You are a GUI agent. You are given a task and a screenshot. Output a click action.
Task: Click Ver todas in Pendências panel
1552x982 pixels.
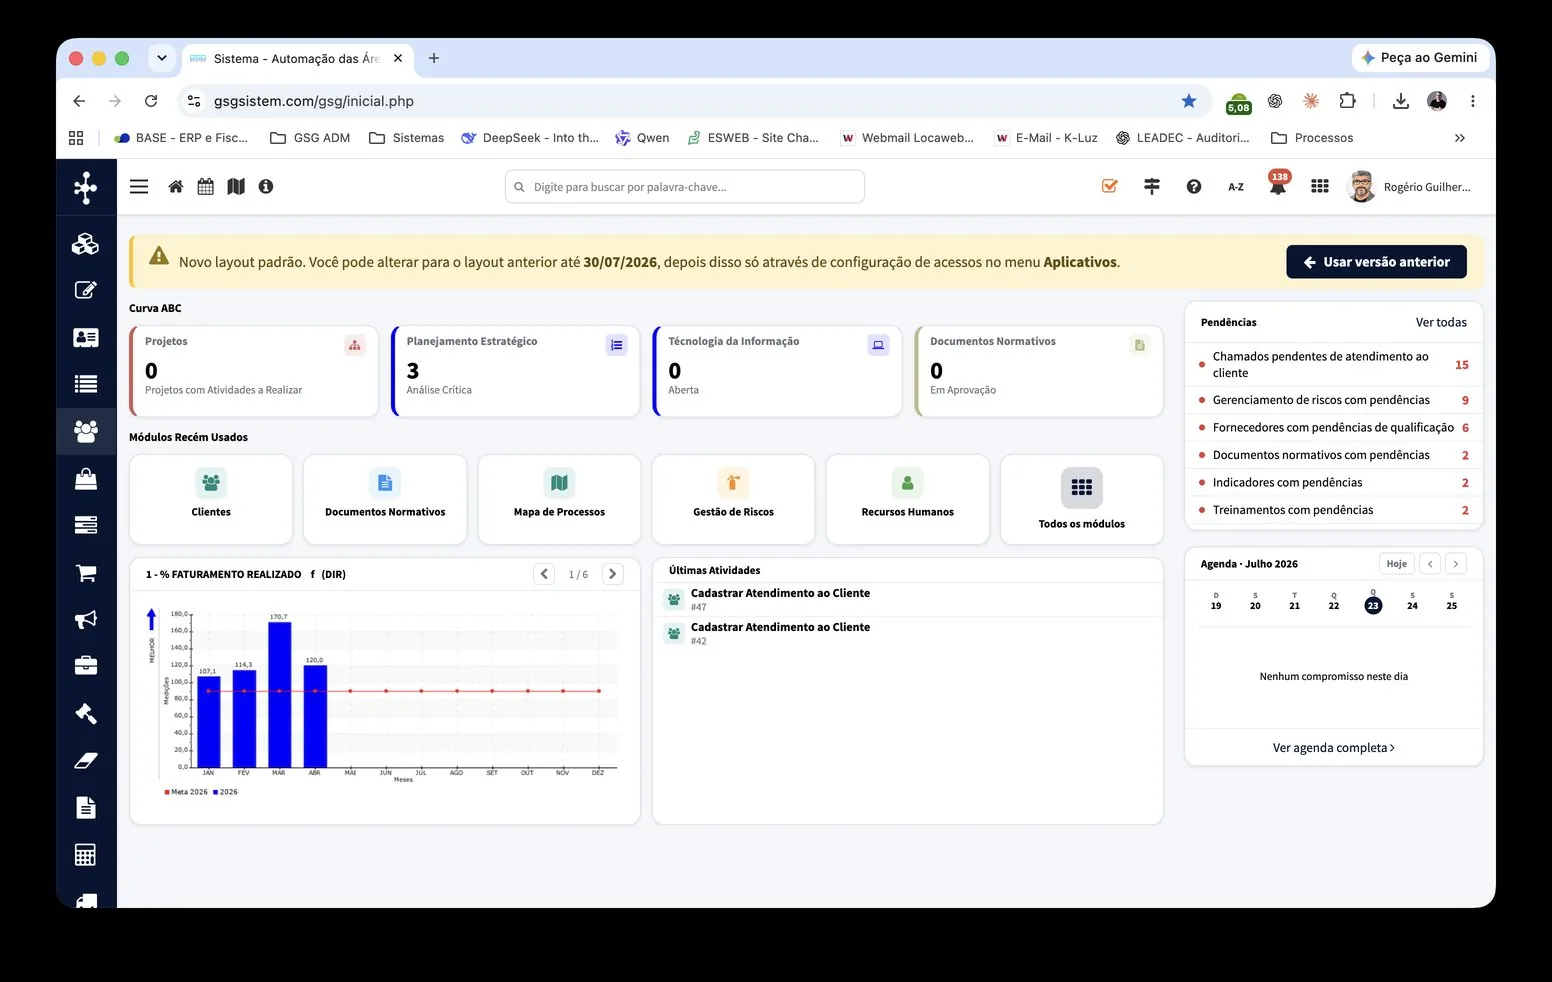coord(1441,323)
